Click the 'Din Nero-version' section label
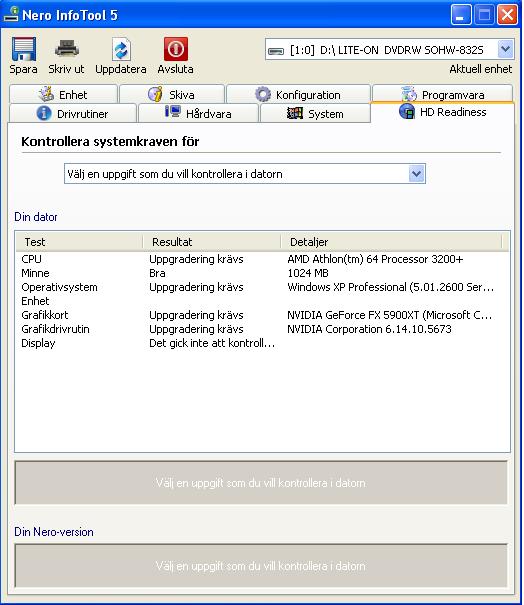Screen dimensions: 524x605 (x=54, y=532)
